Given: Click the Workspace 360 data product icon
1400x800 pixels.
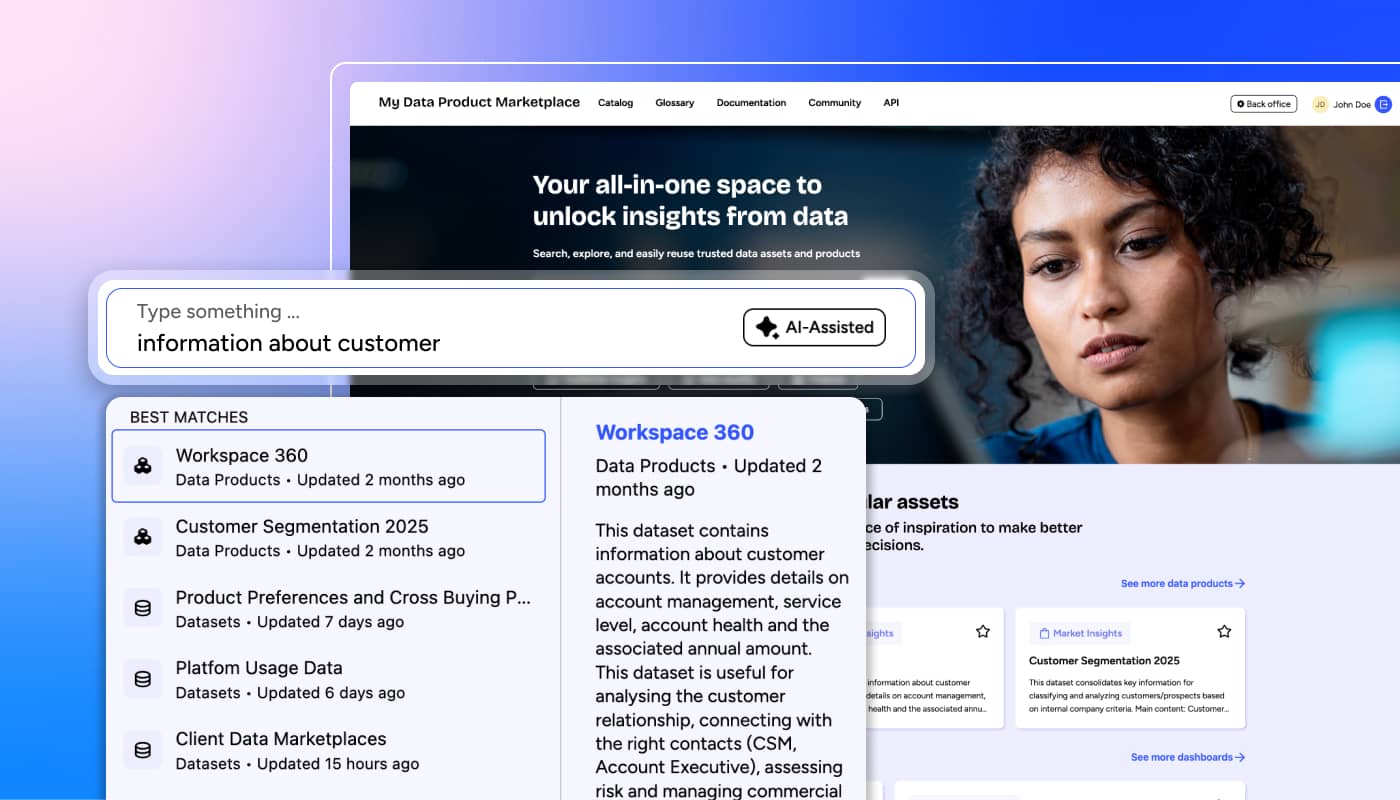Looking at the screenshot, I should [143, 466].
